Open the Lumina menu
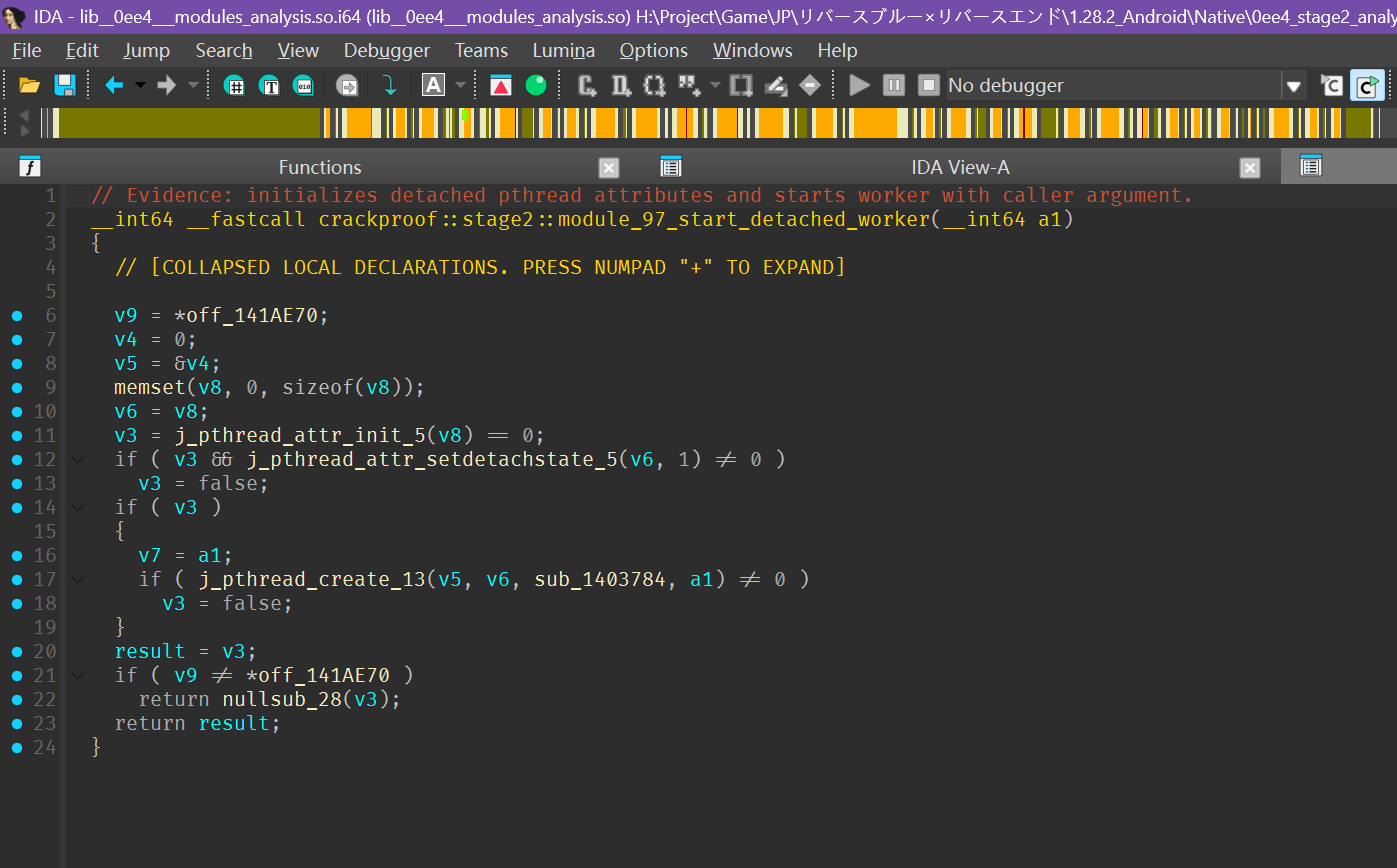 pyautogui.click(x=564, y=50)
